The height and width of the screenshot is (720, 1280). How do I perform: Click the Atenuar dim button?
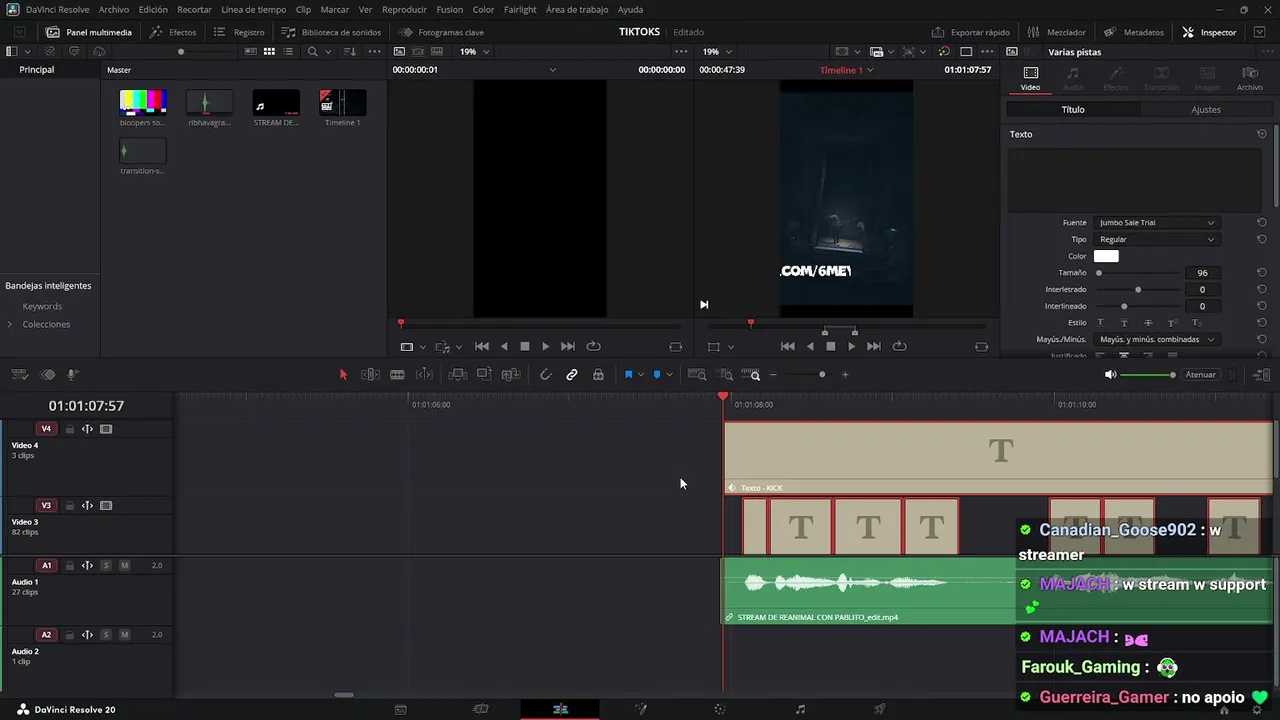1200,375
